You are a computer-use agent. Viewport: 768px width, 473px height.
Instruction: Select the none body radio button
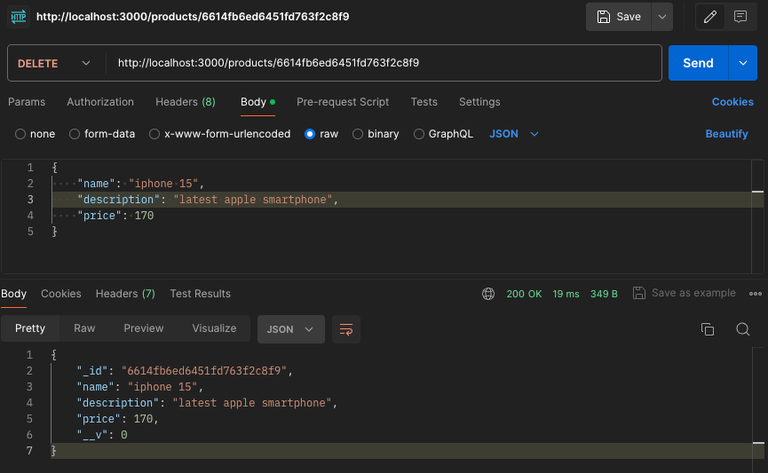tap(20, 134)
